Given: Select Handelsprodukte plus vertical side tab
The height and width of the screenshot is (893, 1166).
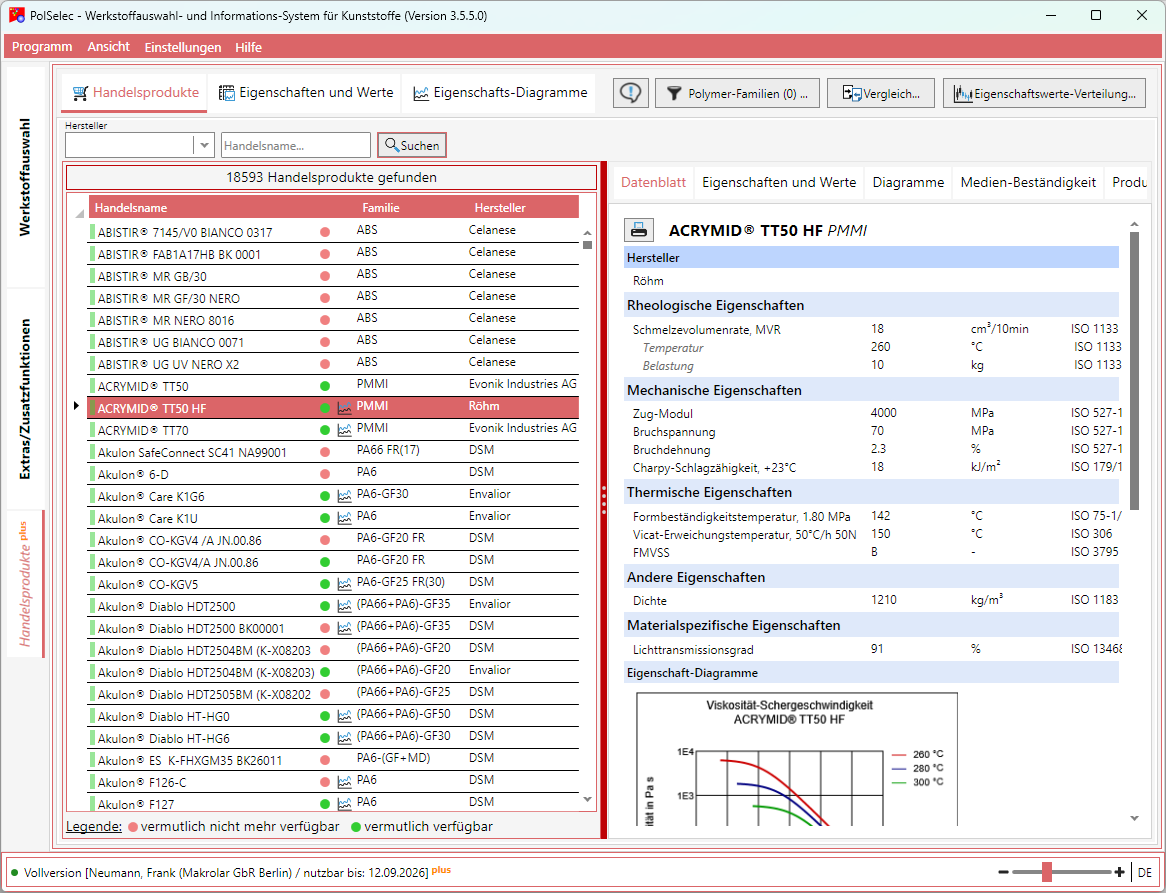Looking at the screenshot, I should [x=26, y=584].
